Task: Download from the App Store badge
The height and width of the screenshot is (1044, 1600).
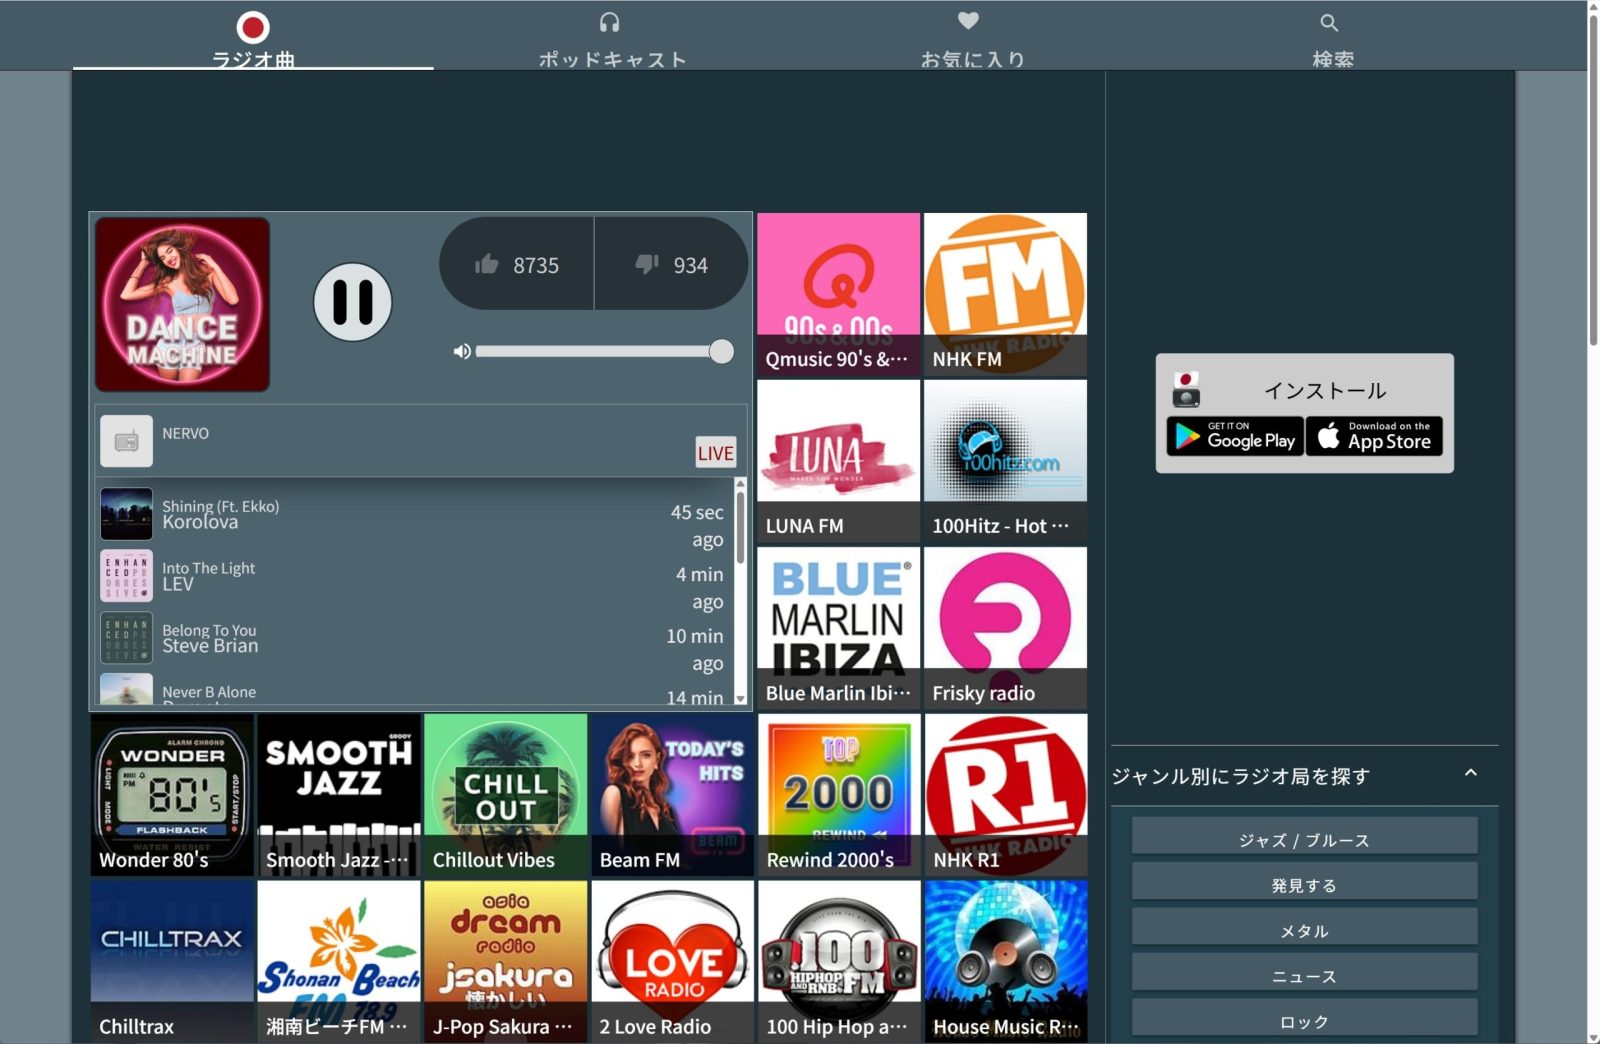Action: coord(1374,437)
